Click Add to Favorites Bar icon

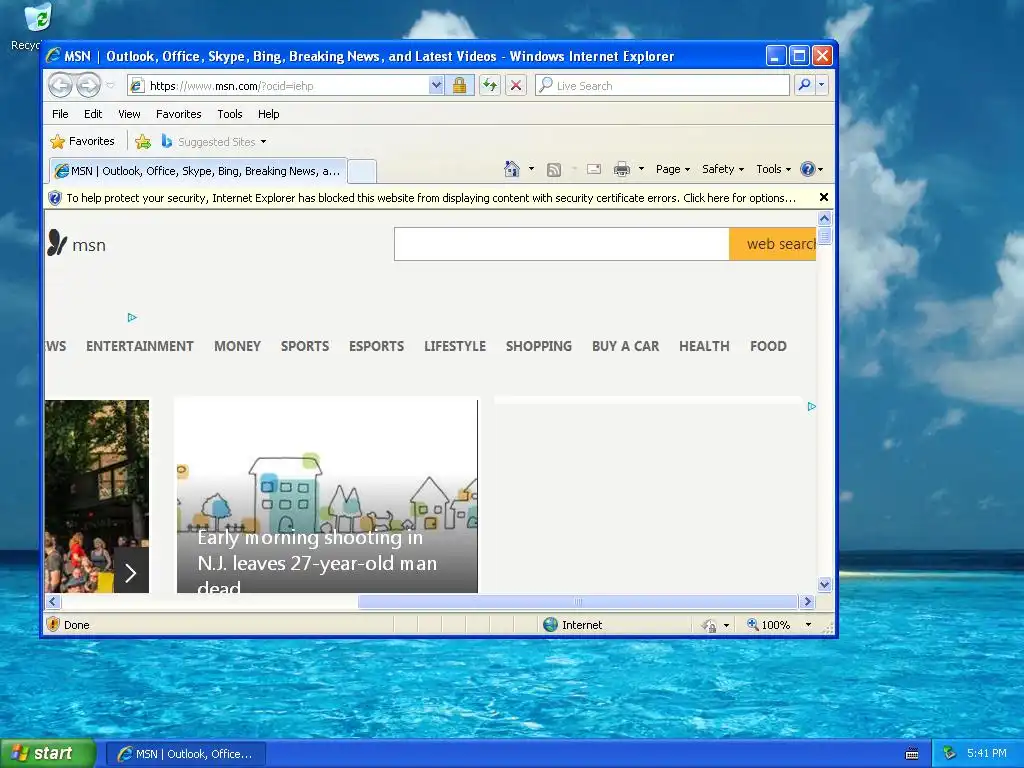(142, 142)
